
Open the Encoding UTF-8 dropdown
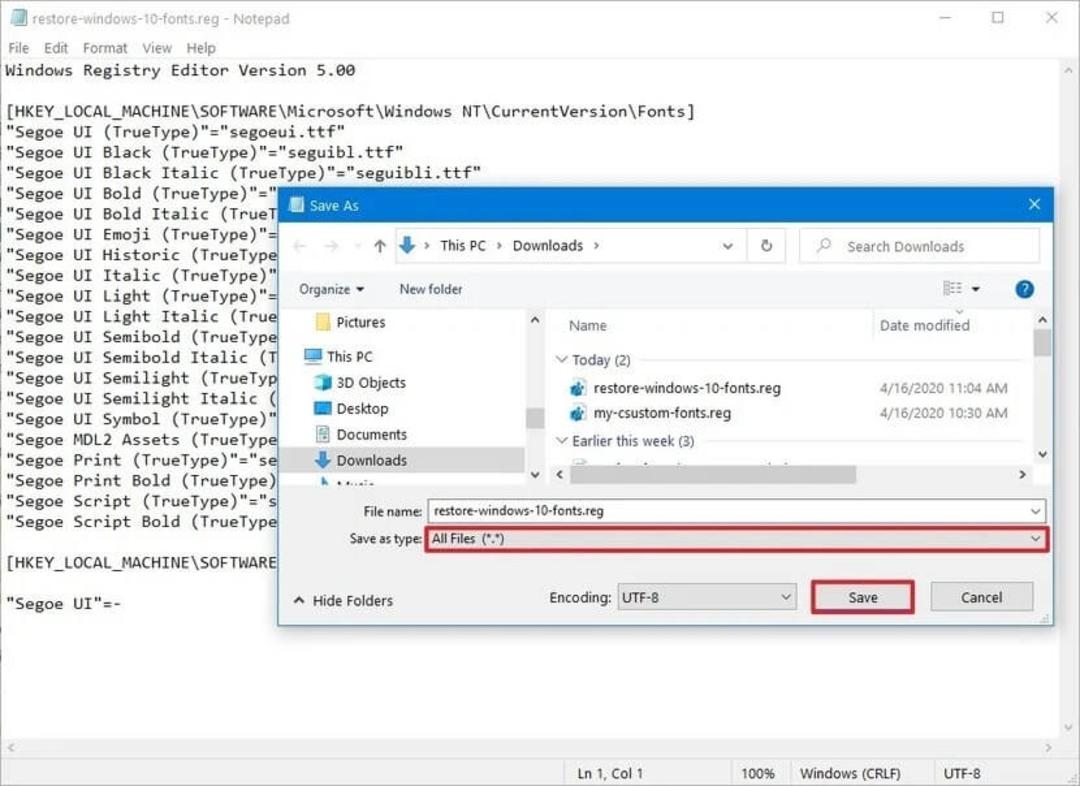pos(707,597)
